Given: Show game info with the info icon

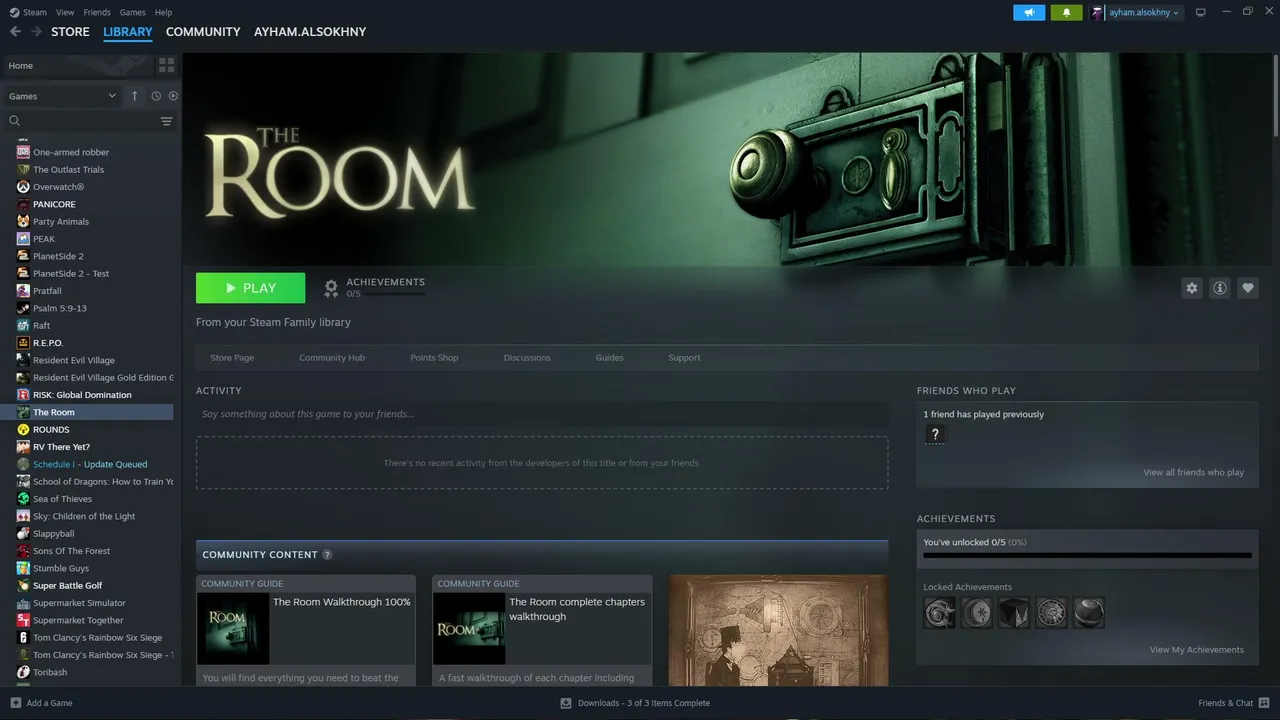Looking at the screenshot, I should [x=1219, y=288].
